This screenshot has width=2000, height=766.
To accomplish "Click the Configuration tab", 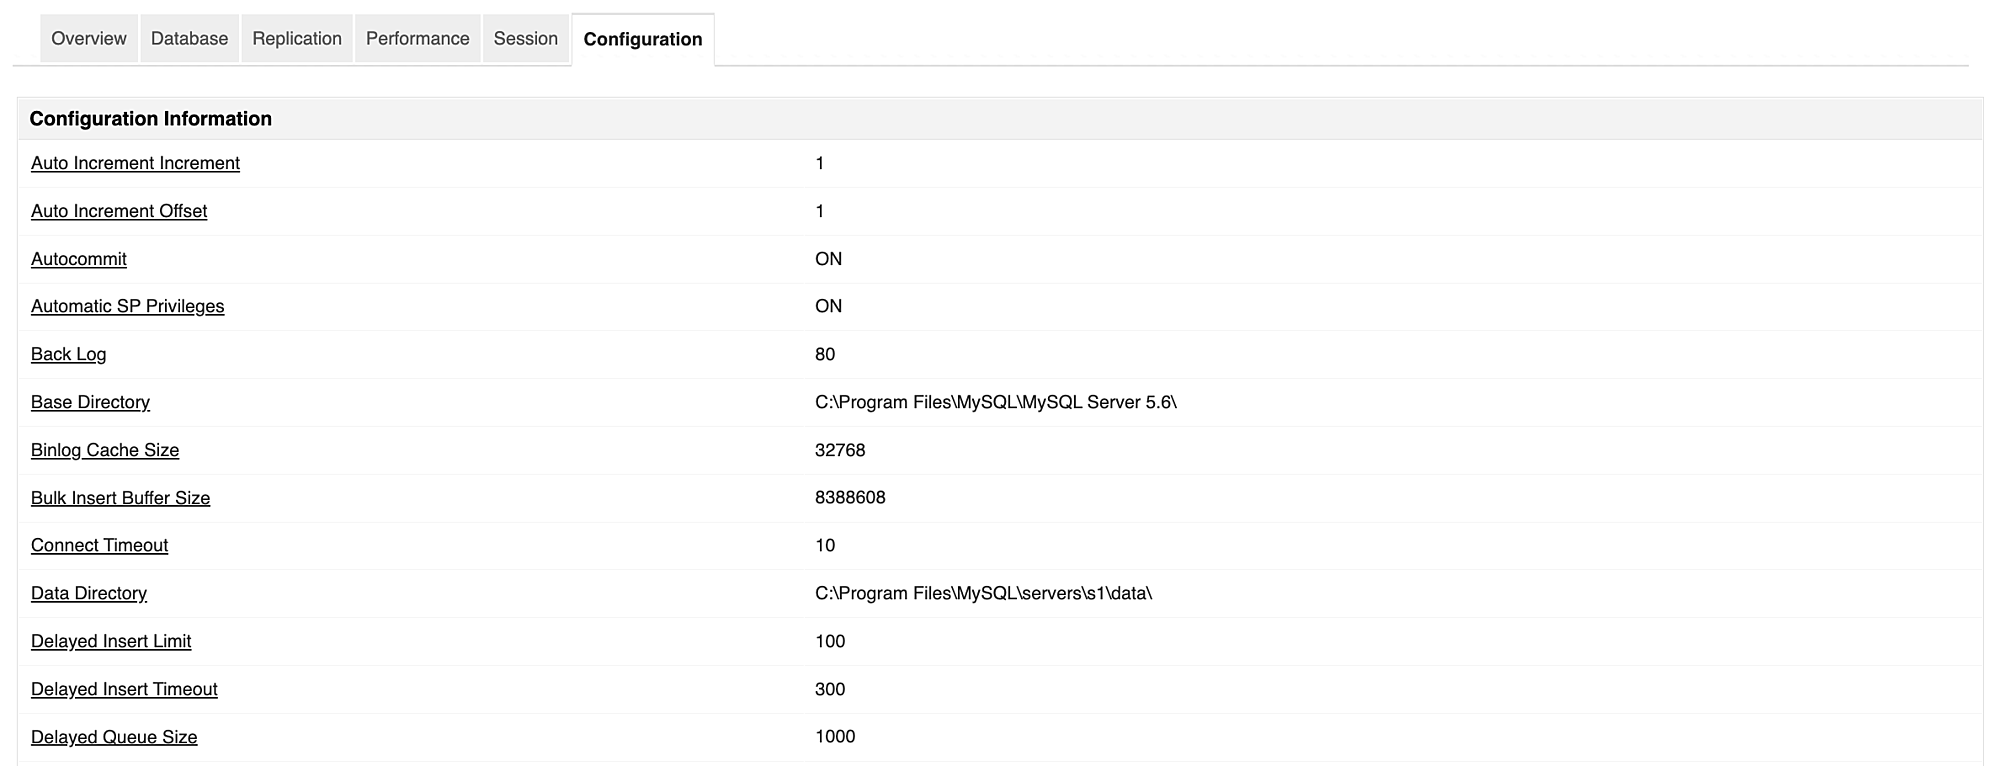I will click(x=643, y=40).
